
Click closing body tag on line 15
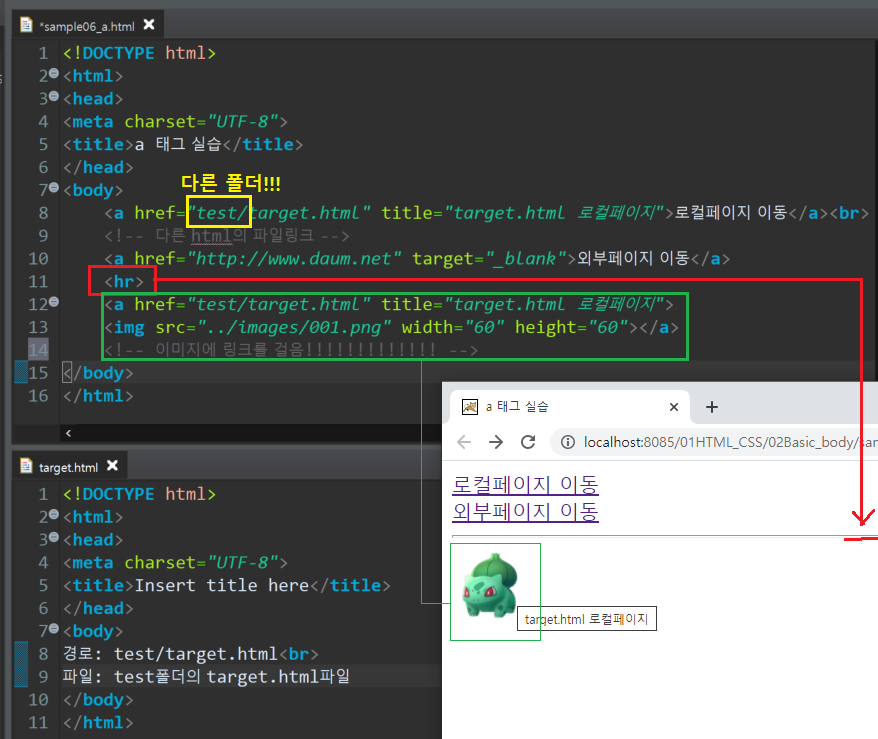tap(99, 373)
